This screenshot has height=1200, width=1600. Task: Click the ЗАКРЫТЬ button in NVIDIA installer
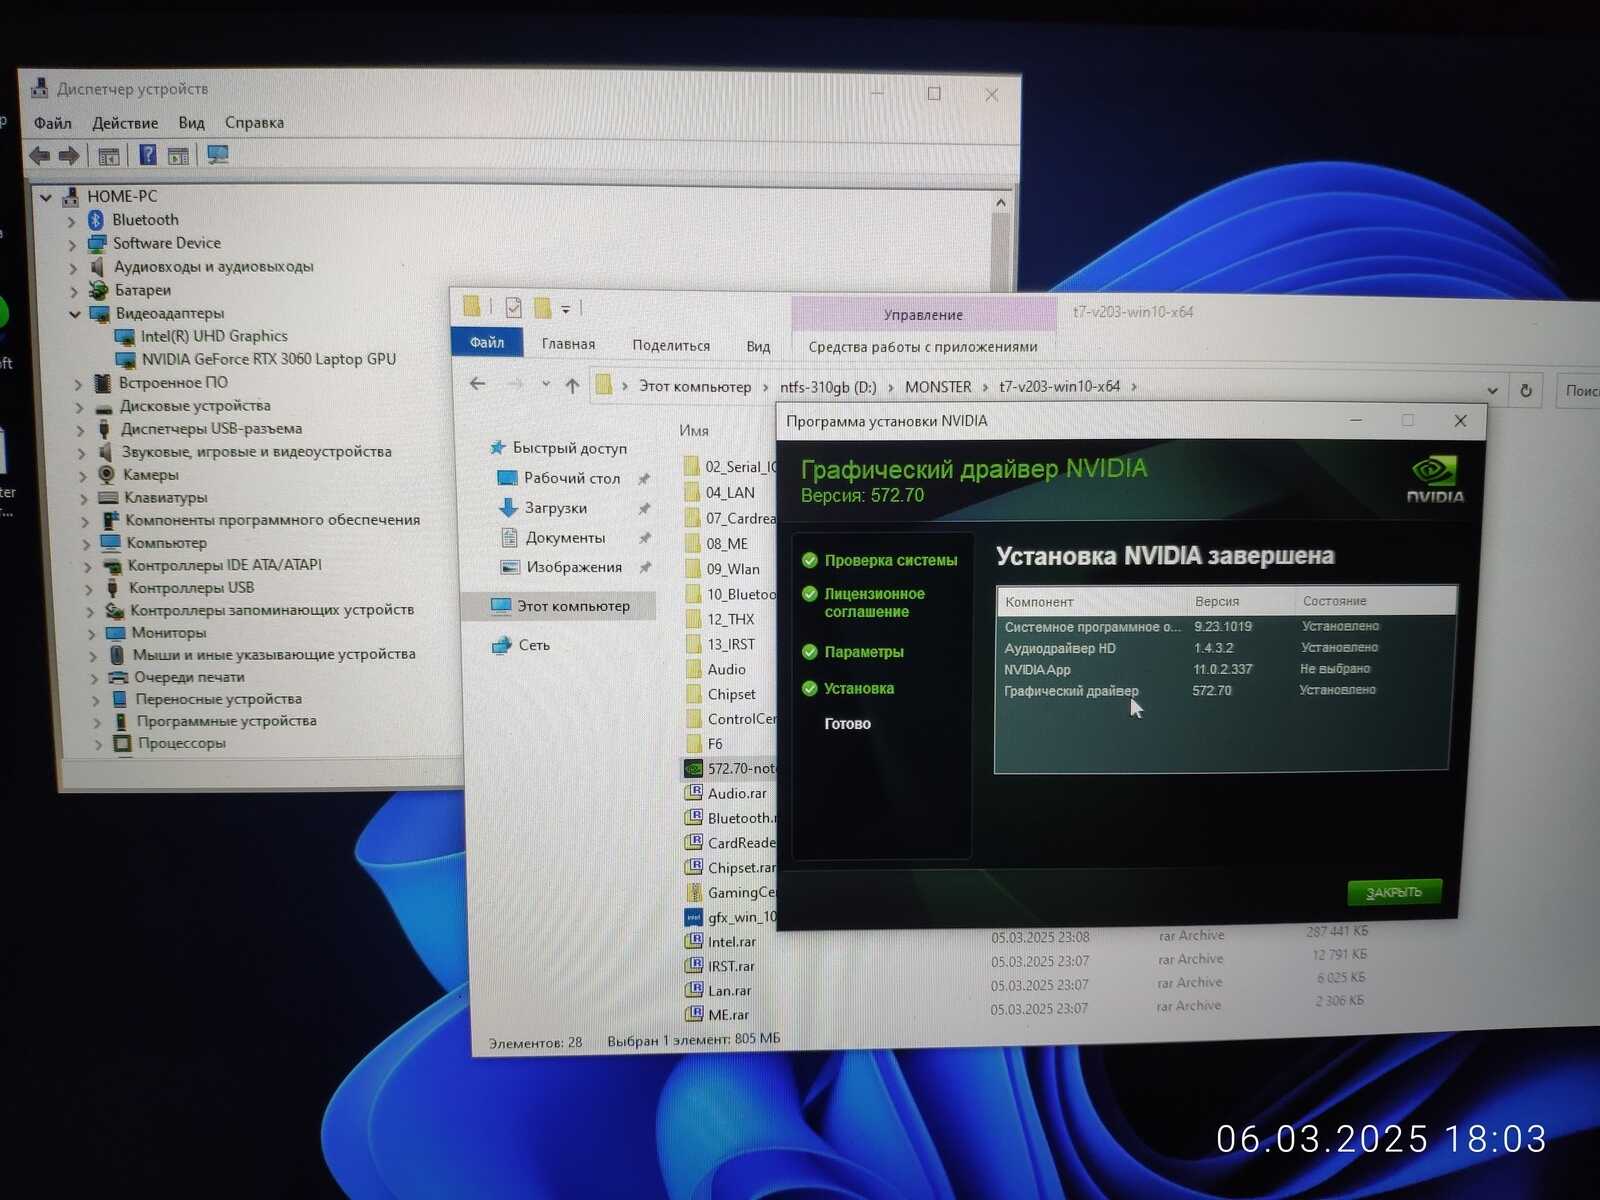coord(1394,892)
